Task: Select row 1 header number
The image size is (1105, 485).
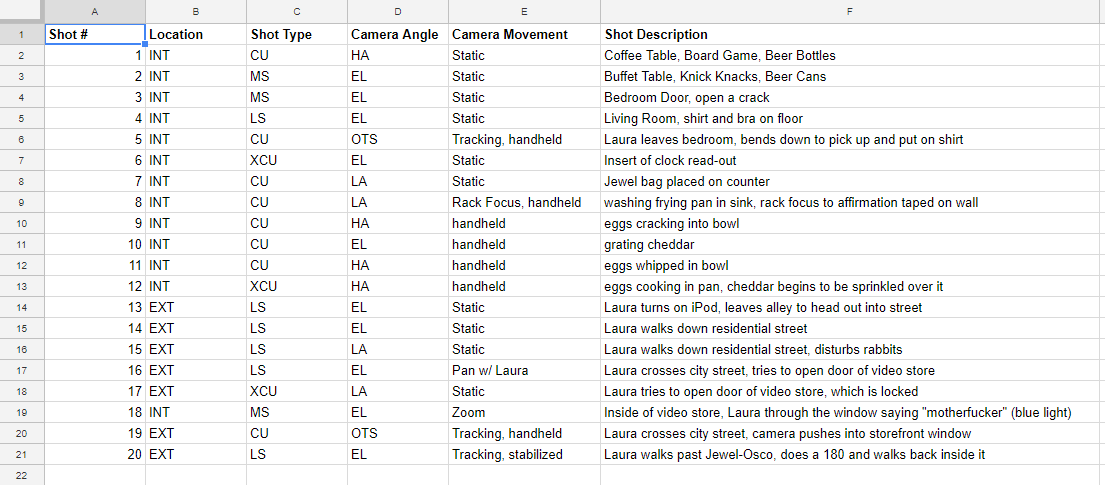Action: coord(22,34)
